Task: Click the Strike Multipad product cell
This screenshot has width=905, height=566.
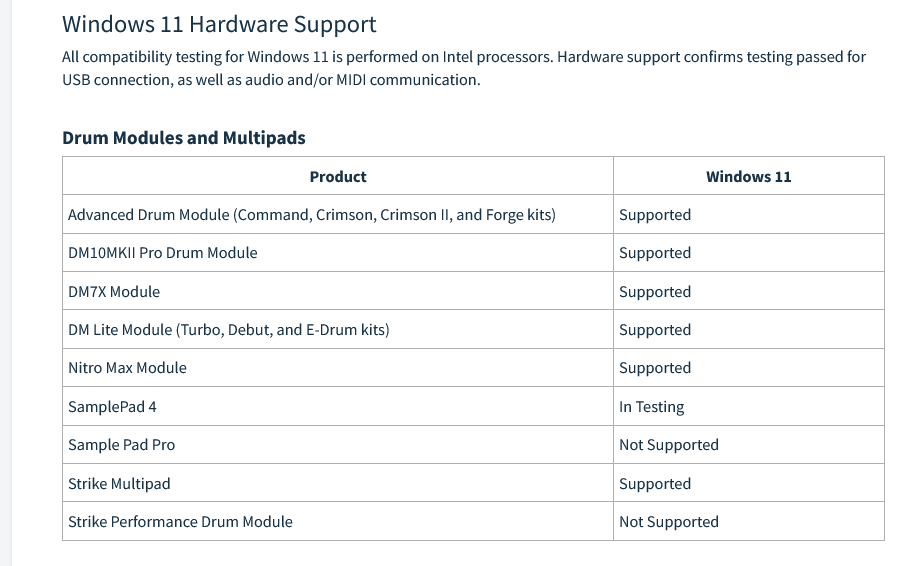Action: point(338,483)
